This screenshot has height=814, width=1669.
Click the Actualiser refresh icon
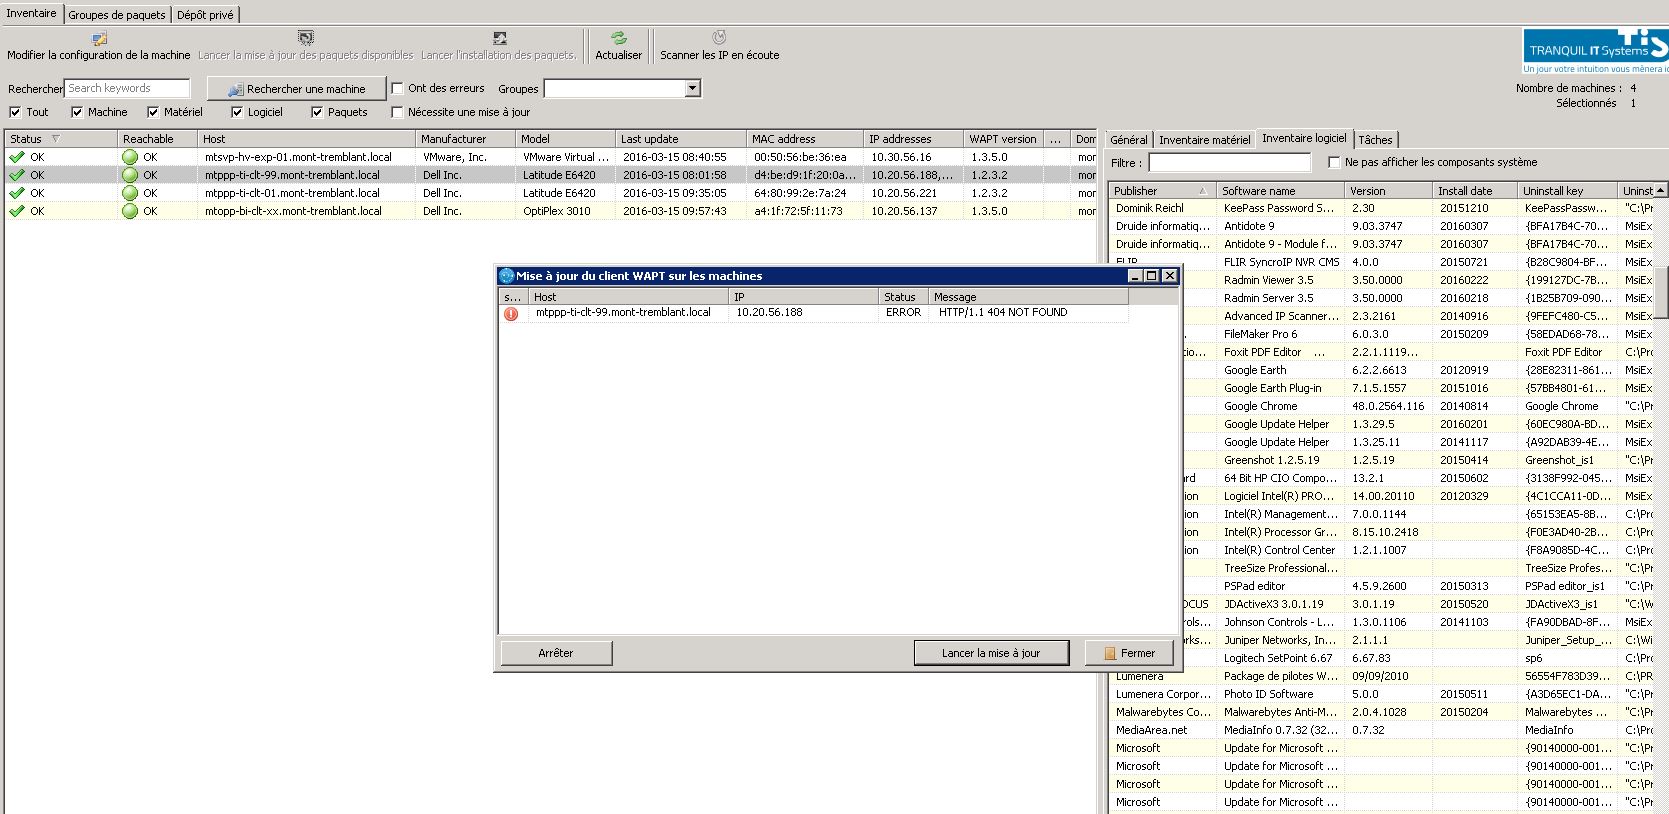click(618, 38)
